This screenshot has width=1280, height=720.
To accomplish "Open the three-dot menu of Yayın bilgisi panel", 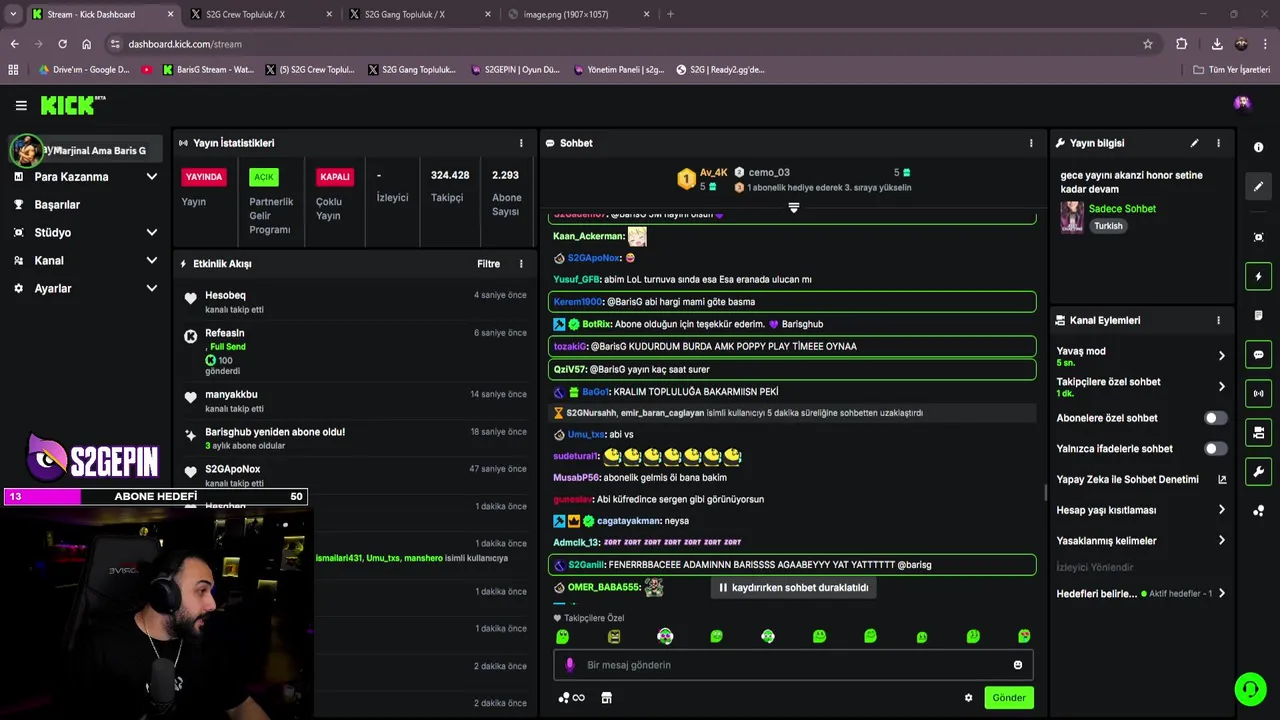I will point(1218,143).
